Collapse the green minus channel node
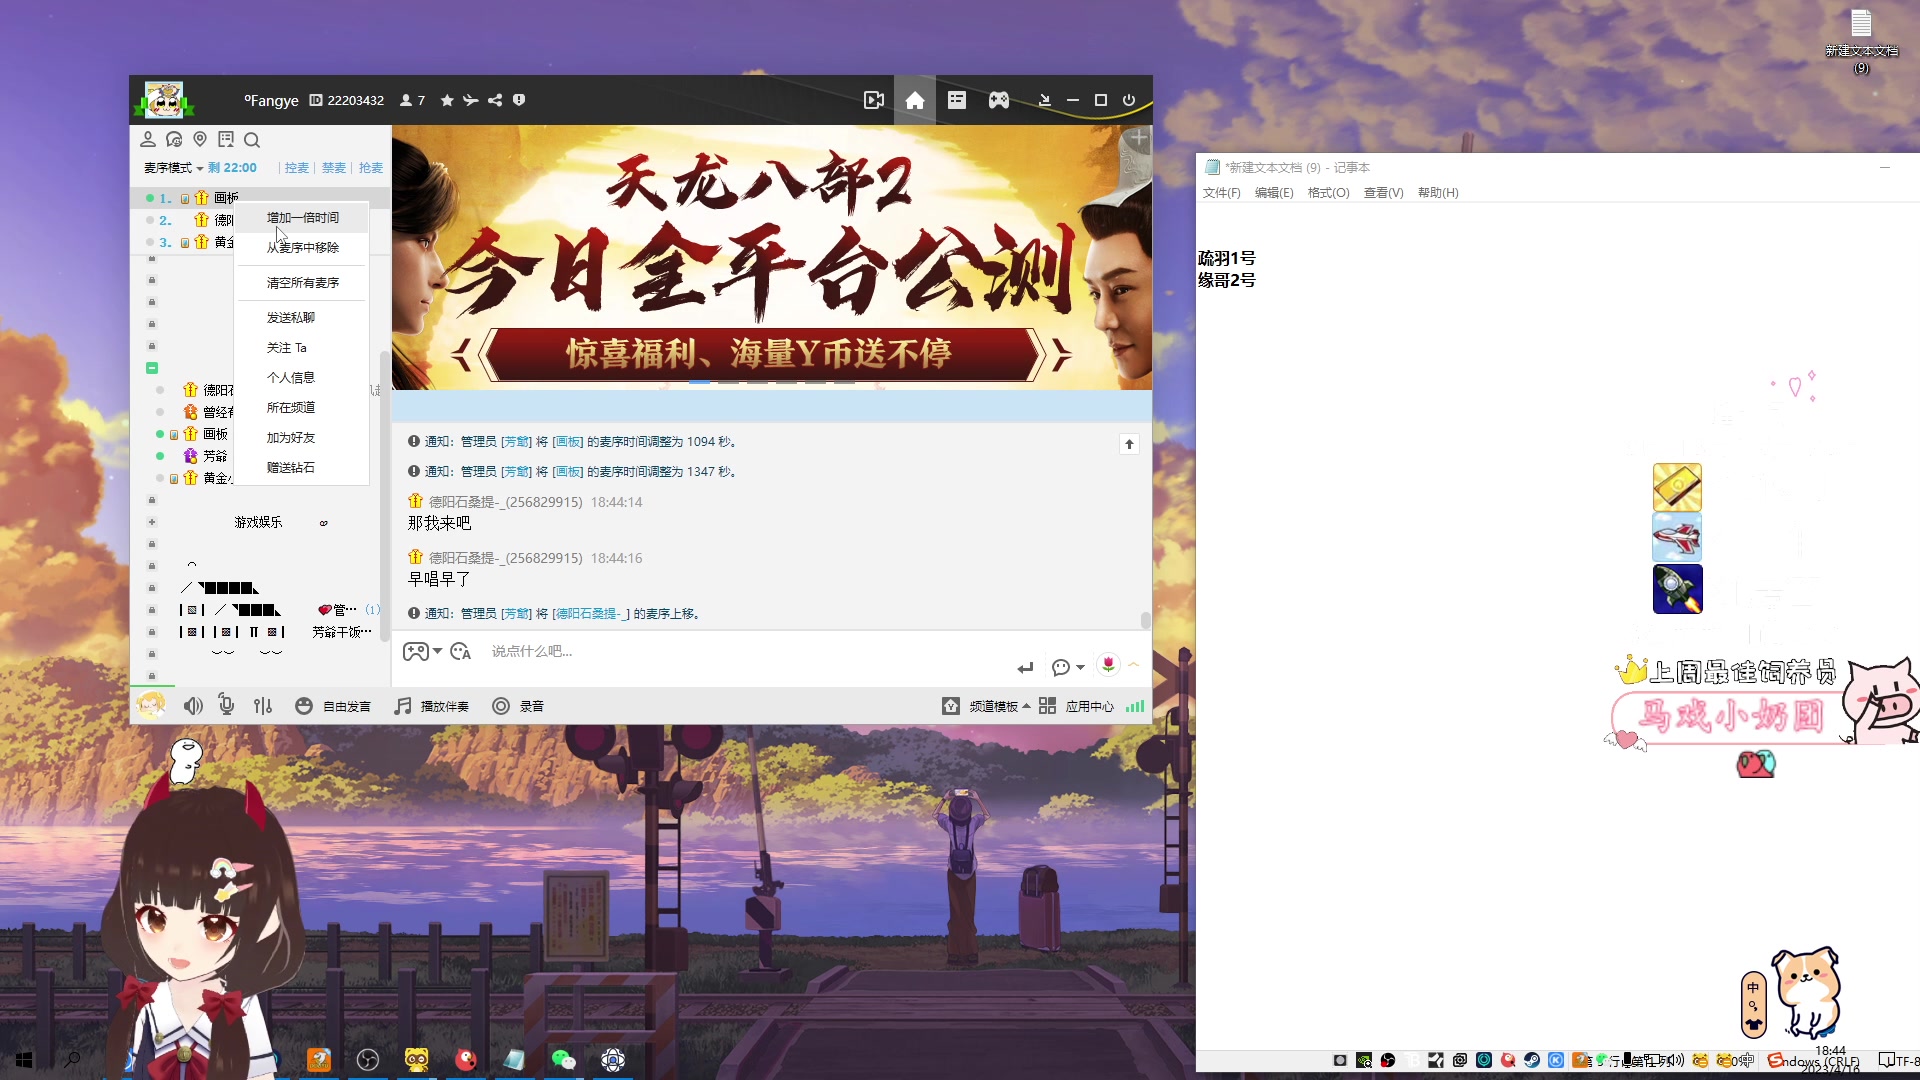 [152, 368]
